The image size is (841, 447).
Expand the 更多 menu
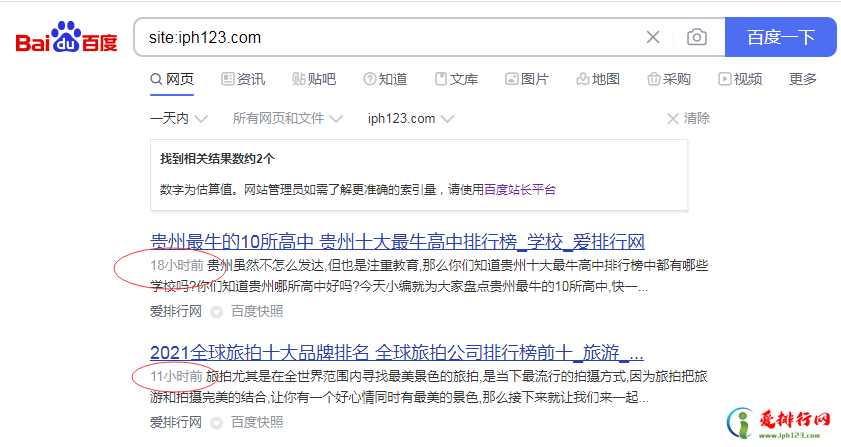803,79
